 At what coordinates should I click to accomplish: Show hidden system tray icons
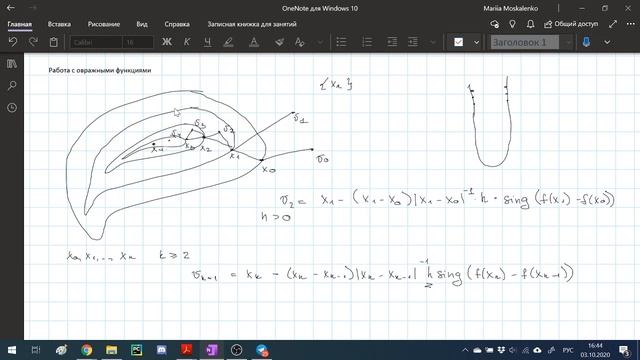coord(465,350)
